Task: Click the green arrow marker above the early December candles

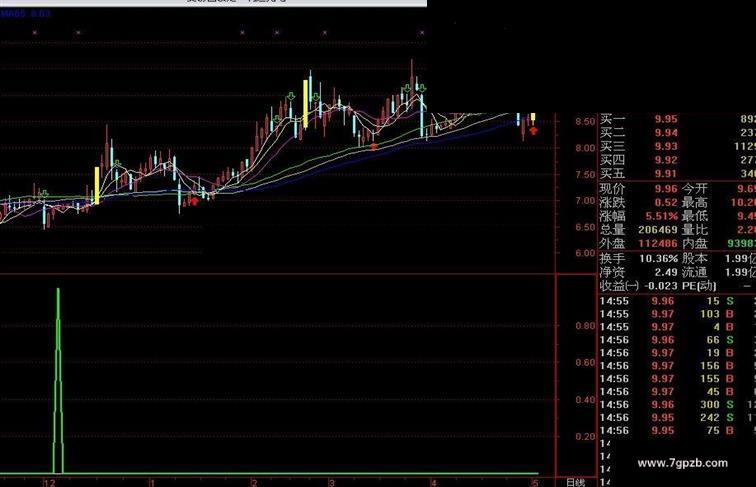Action: click(x=44, y=194)
